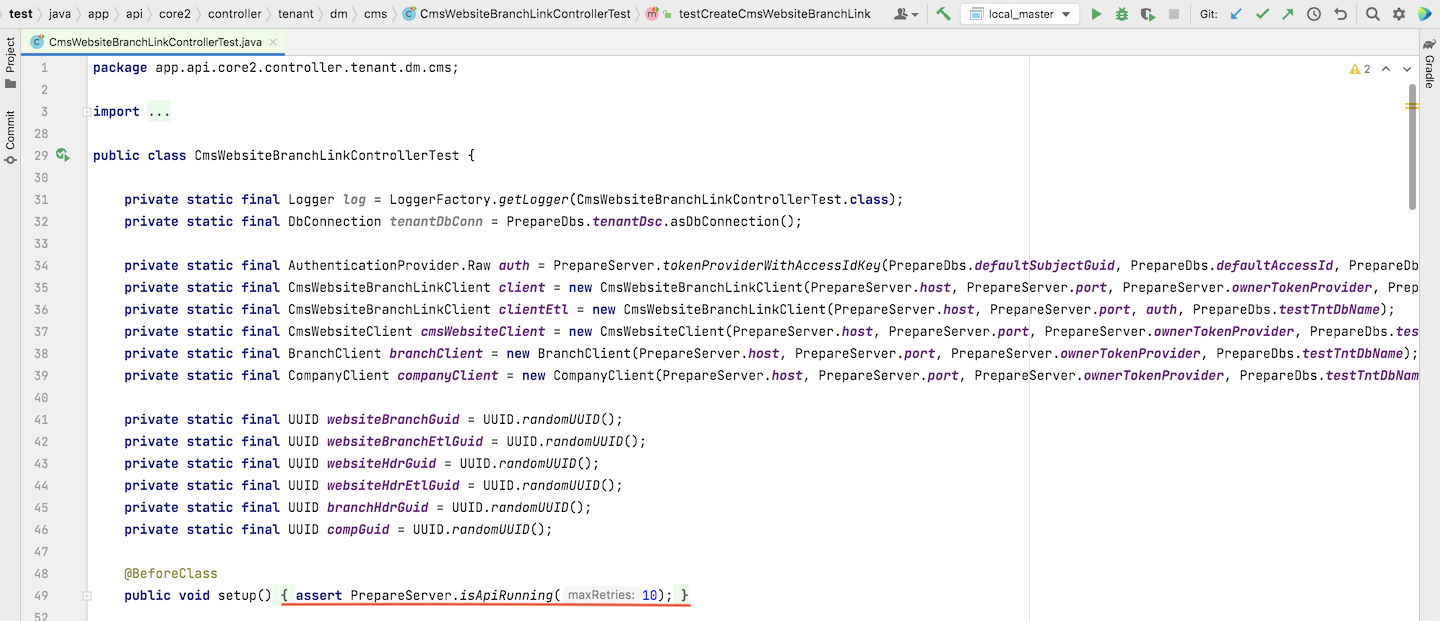Screen dimensions: 1440x621
Task: Open Search Everywhere magnifier icon
Action: tap(1373, 14)
